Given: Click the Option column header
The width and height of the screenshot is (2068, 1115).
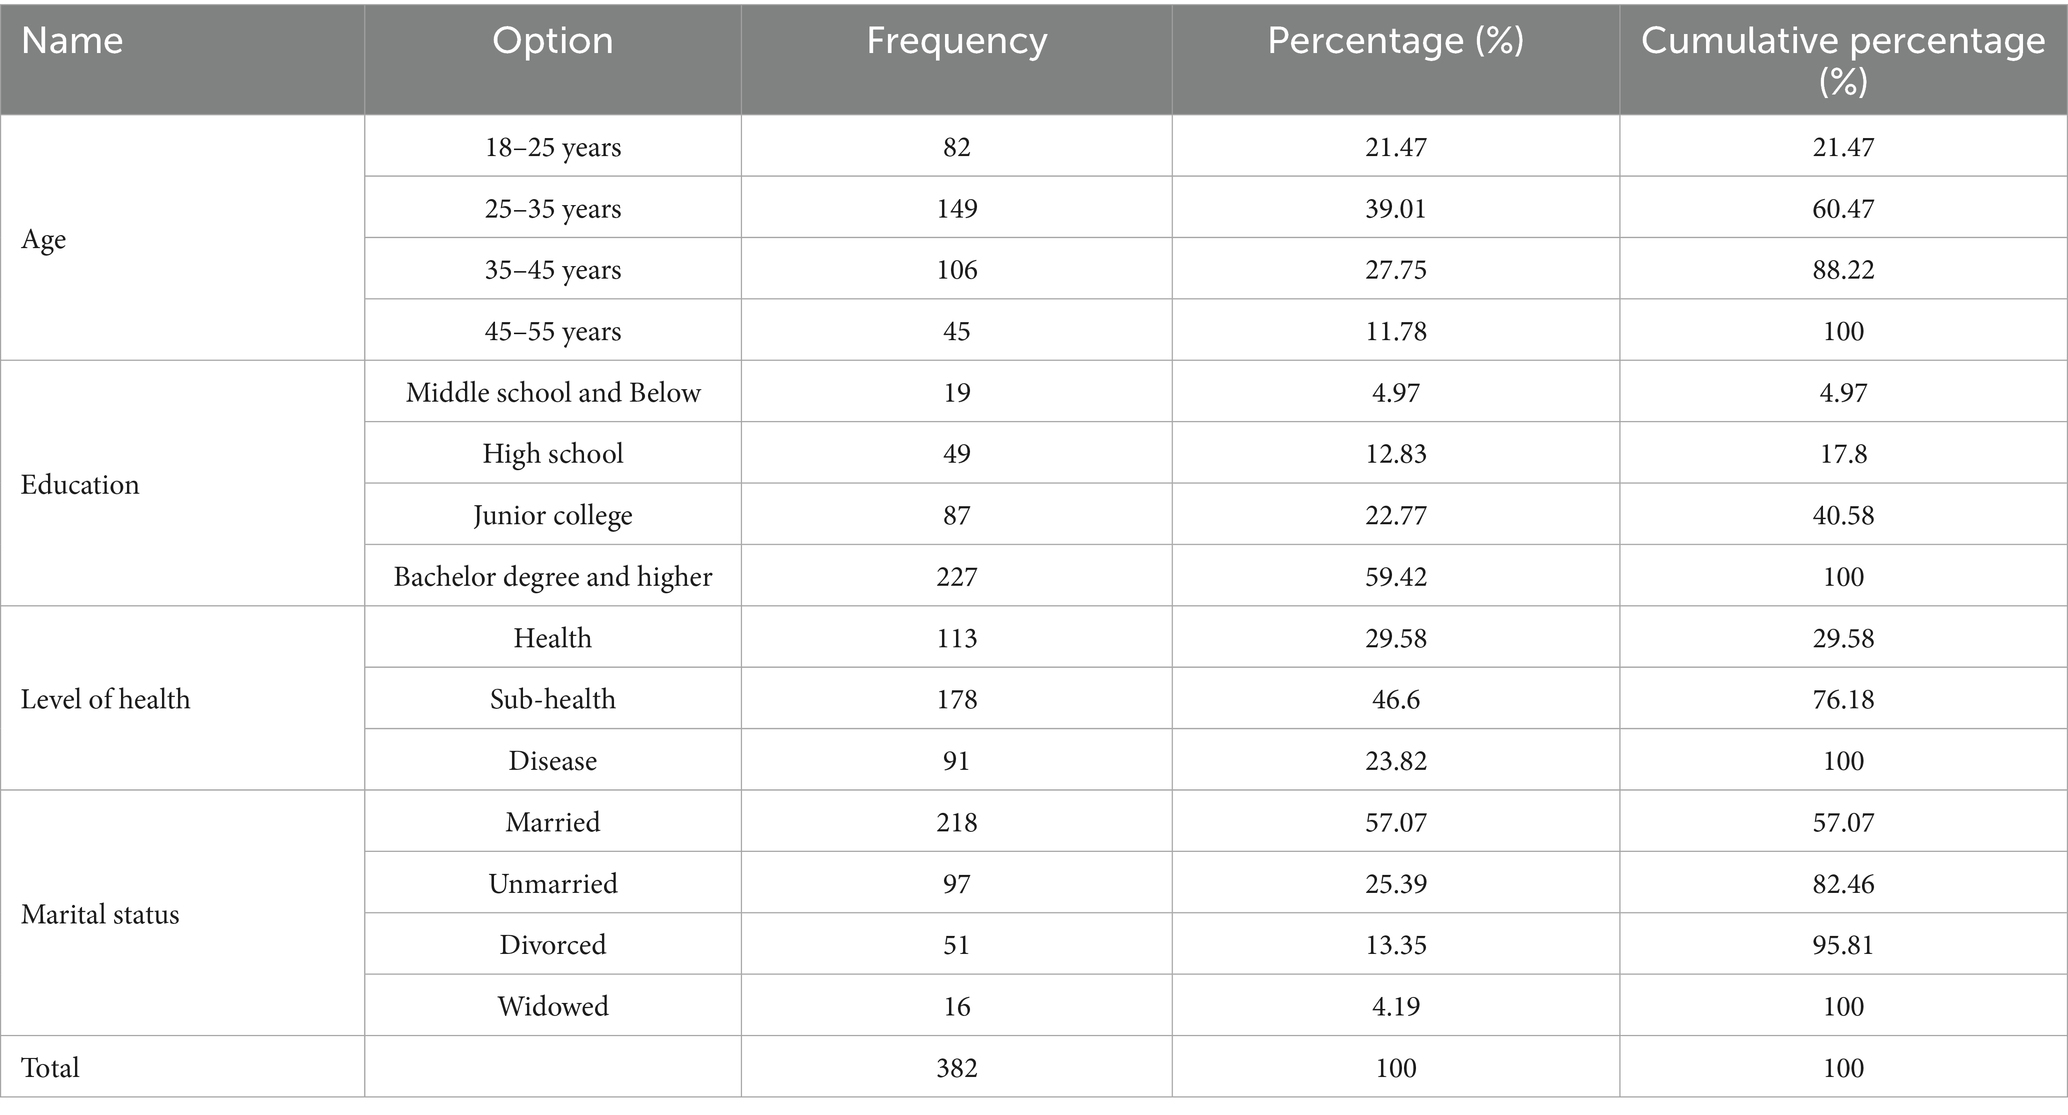Looking at the screenshot, I should click(x=552, y=41).
